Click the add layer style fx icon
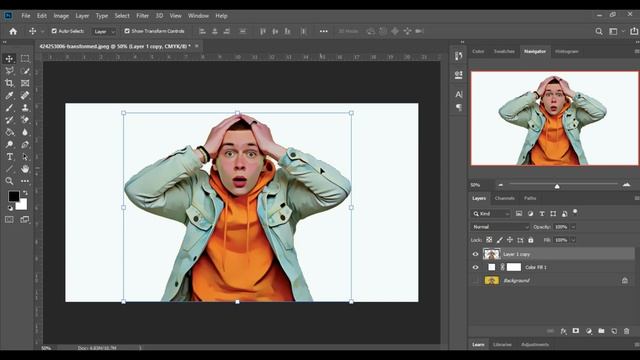Screen dimensions: 640x360 563,331
